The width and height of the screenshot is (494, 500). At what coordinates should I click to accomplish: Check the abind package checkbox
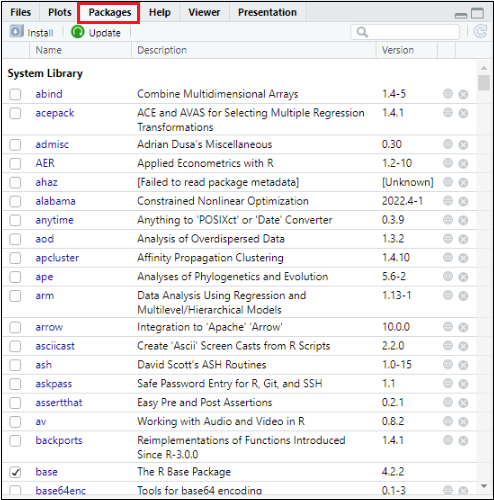coord(15,94)
